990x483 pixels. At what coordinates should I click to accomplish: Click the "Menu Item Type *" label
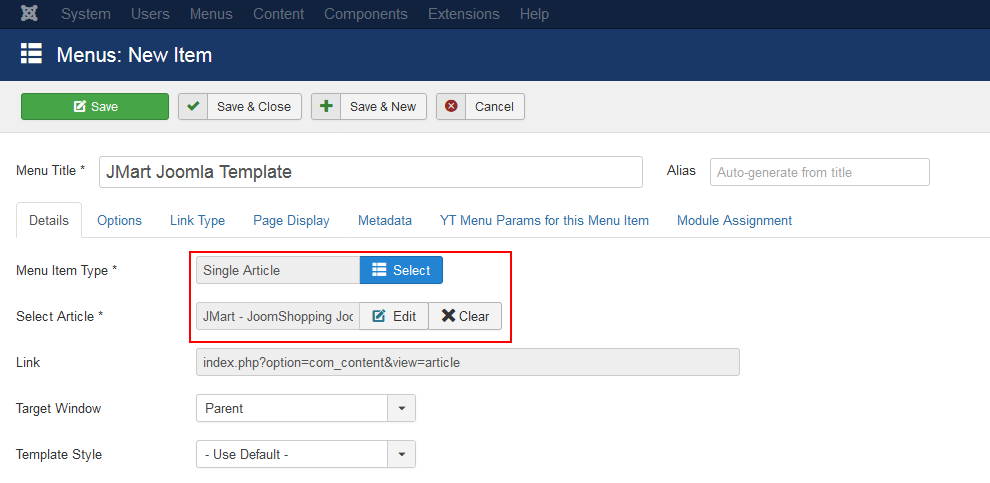pyautogui.click(x=66, y=270)
